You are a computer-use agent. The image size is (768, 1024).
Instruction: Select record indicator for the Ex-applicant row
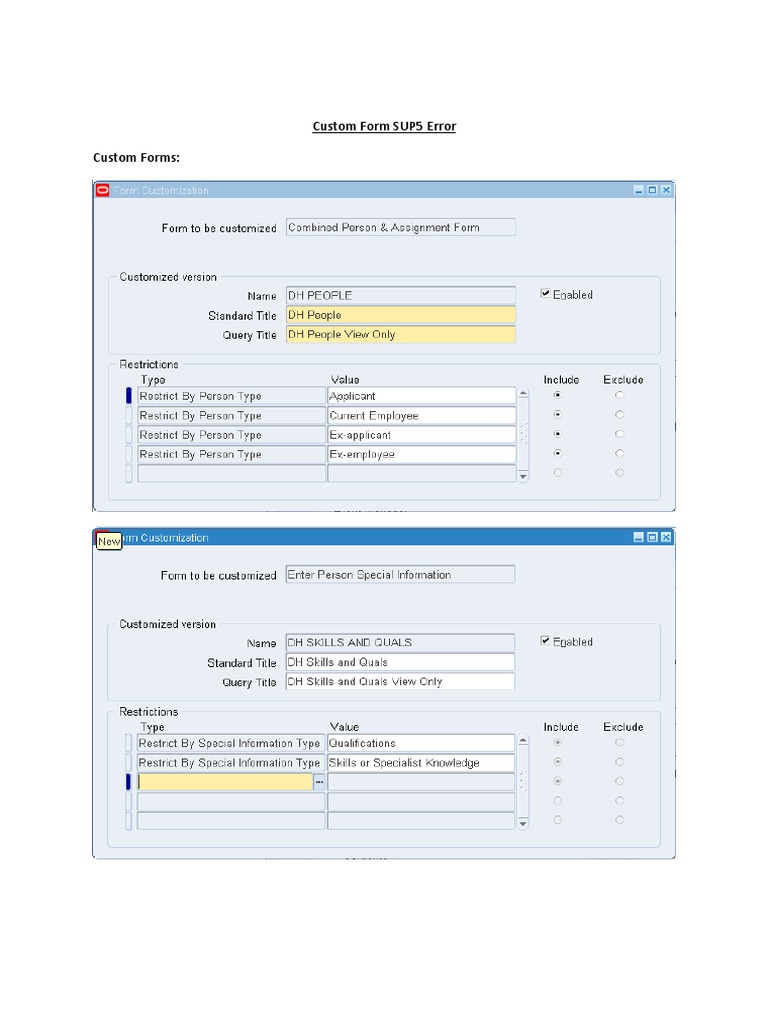[x=129, y=435]
